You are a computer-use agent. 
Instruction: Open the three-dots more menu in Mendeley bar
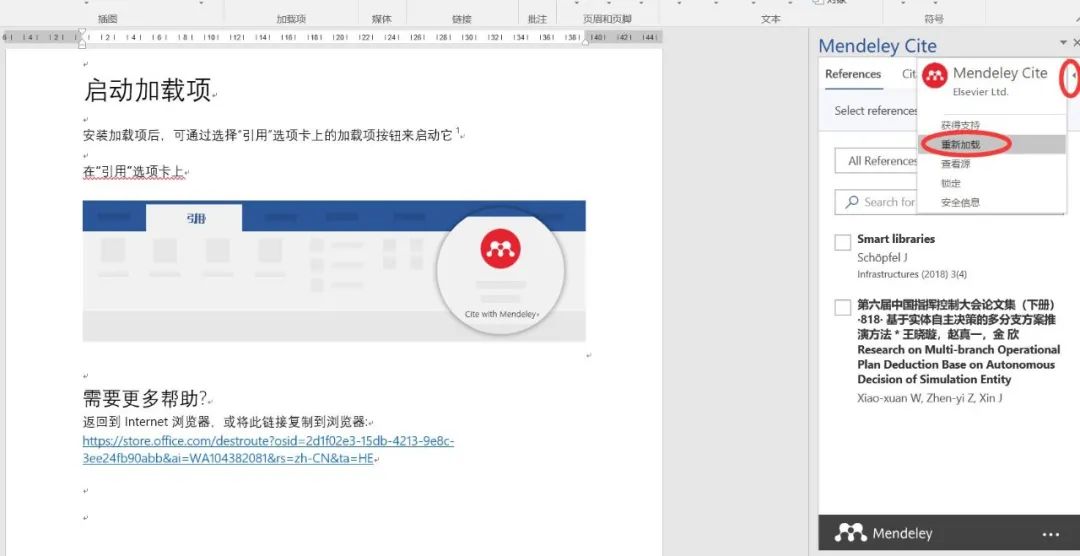point(1050,534)
